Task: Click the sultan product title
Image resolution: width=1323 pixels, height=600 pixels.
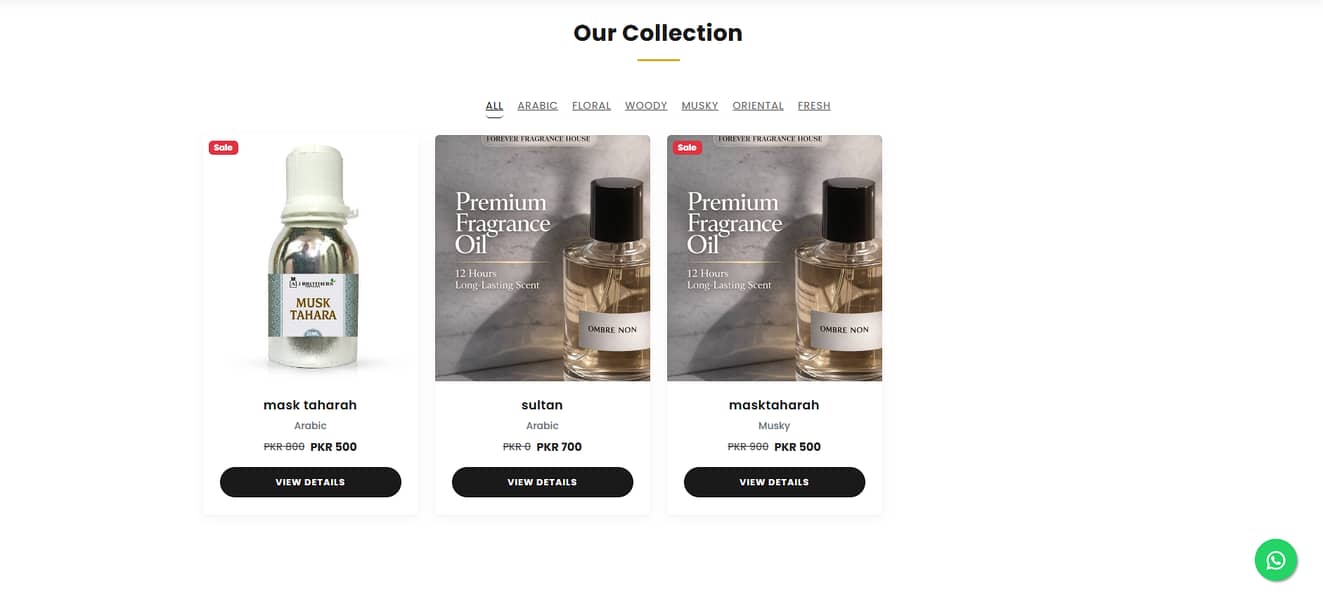Action: click(x=542, y=405)
